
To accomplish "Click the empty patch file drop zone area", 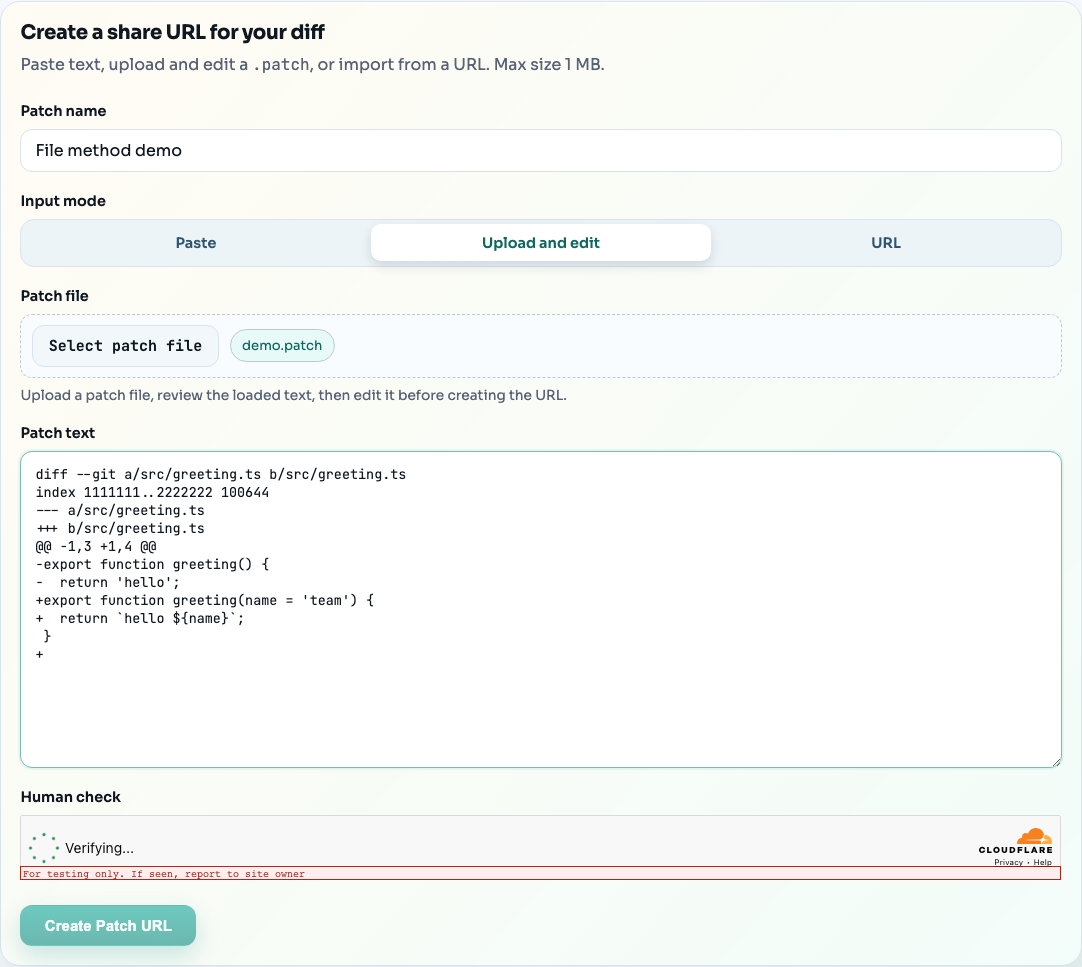I will [700, 346].
